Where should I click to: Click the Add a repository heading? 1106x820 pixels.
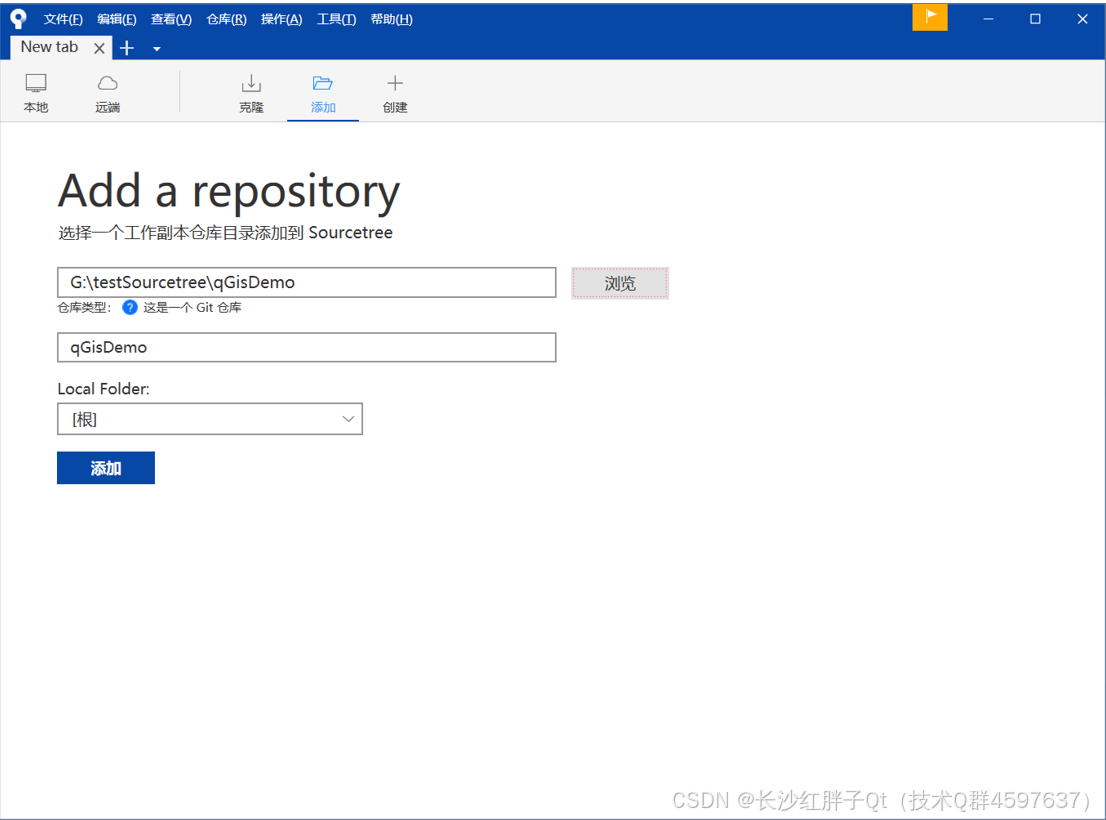coord(229,191)
